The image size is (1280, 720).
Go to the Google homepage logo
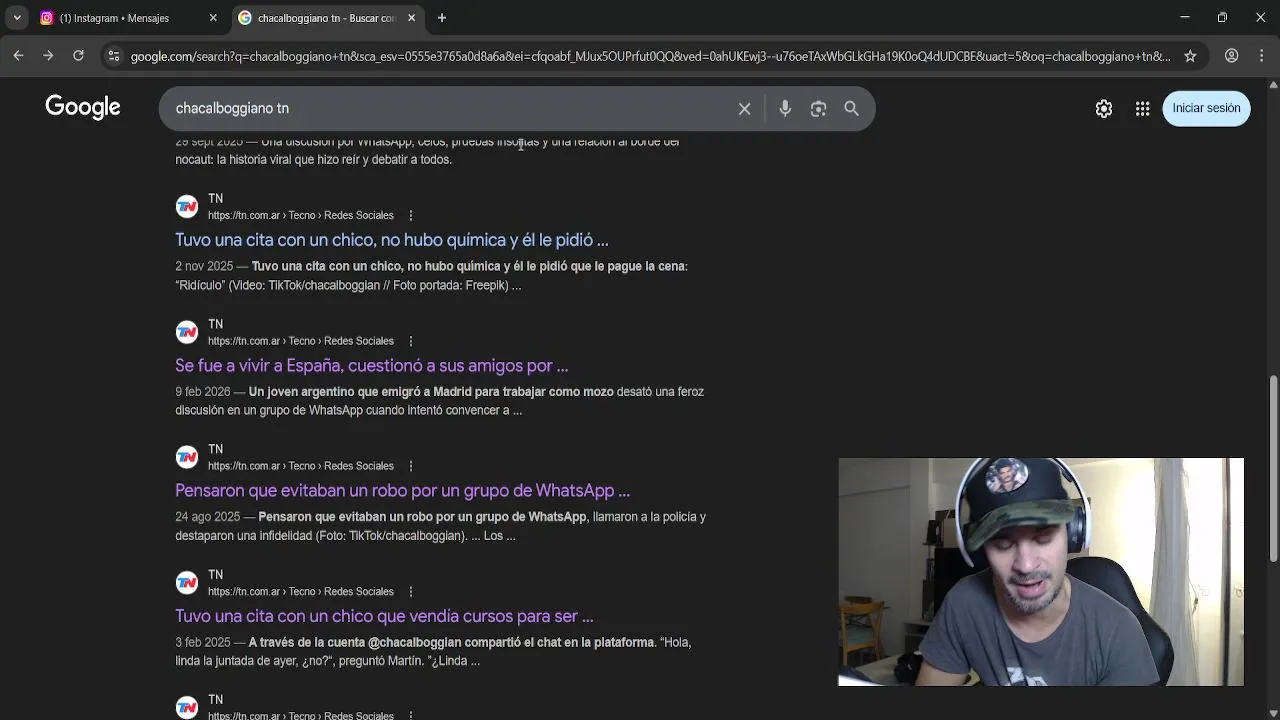(x=83, y=108)
